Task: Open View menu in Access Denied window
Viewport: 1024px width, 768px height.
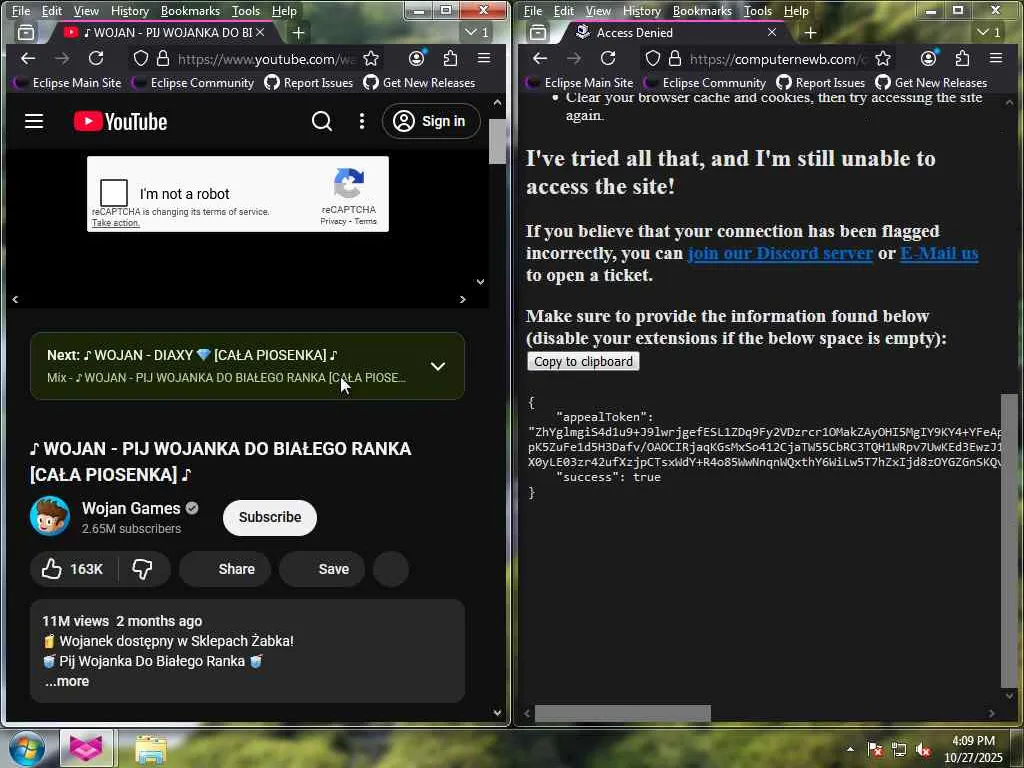Action: click(x=598, y=10)
